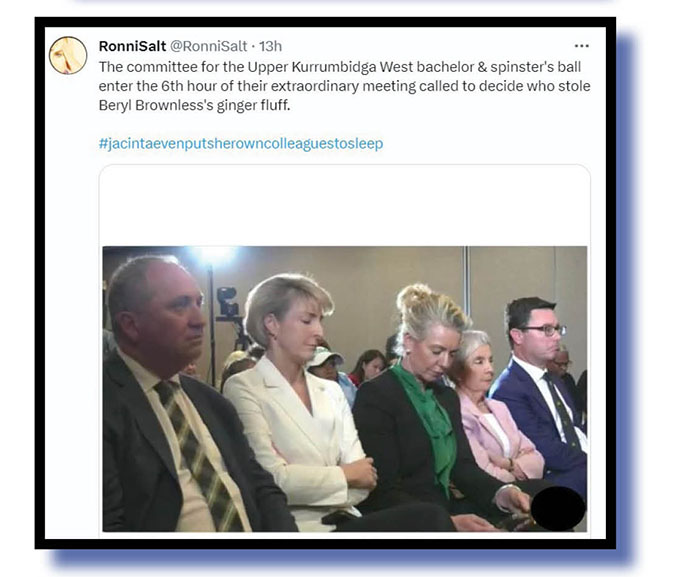The image size is (680, 577).
Task: Open the three-dot more options menu
Action: pos(581,46)
